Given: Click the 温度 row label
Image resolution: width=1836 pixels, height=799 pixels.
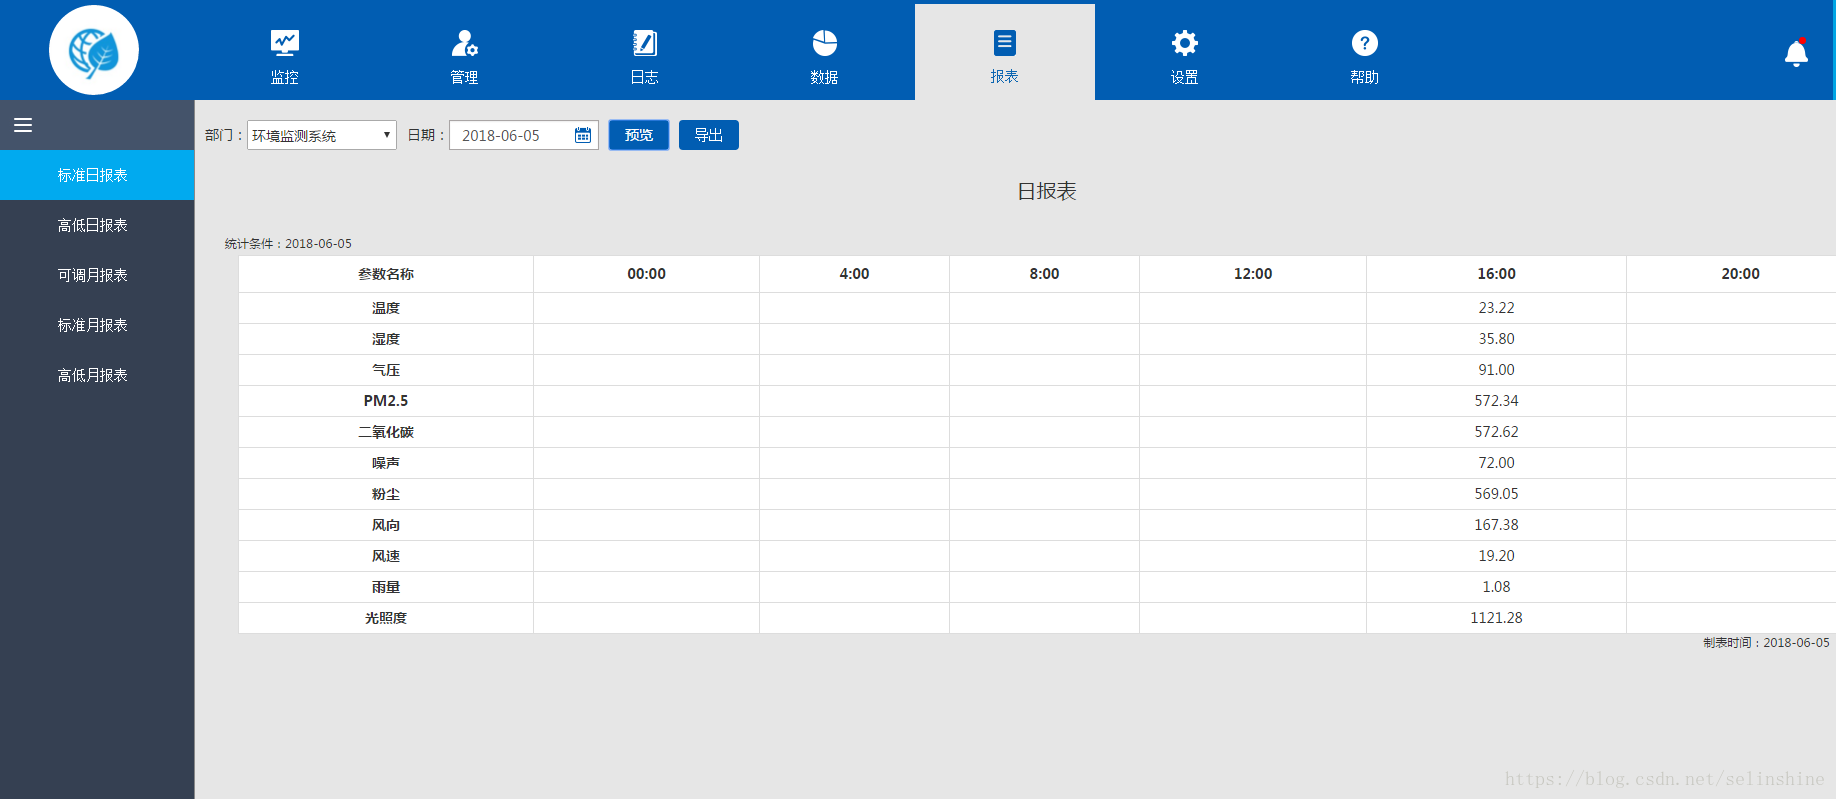Looking at the screenshot, I should [x=386, y=308].
